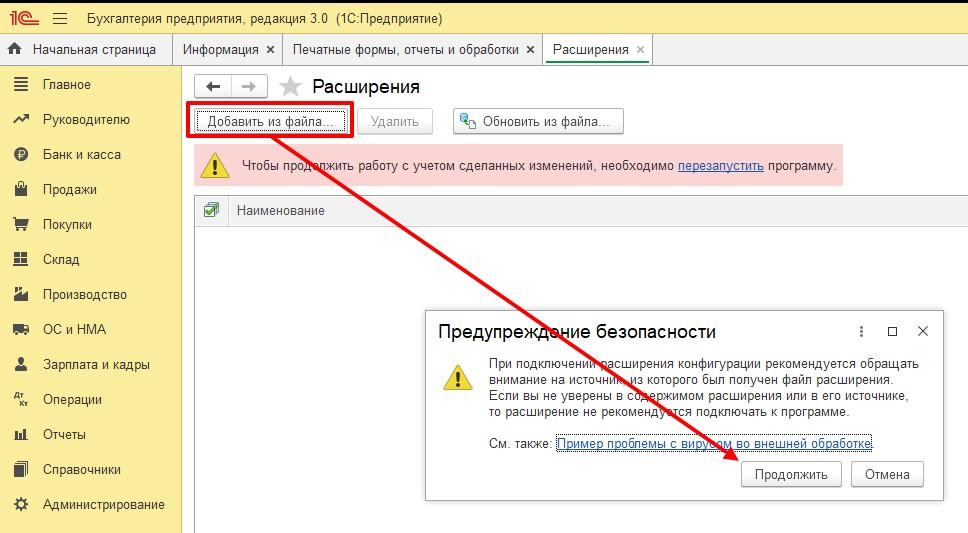Open the ОС и НМА section
This screenshot has height=533, width=968.
[74, 329]
